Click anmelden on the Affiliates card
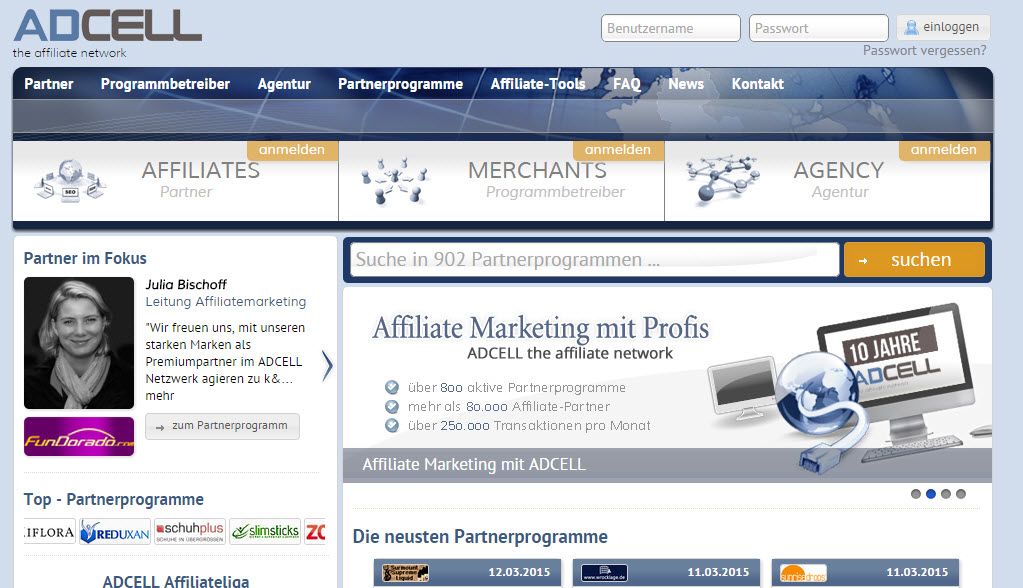Viewport: 1023px width, 588px height. coord(292,150)
